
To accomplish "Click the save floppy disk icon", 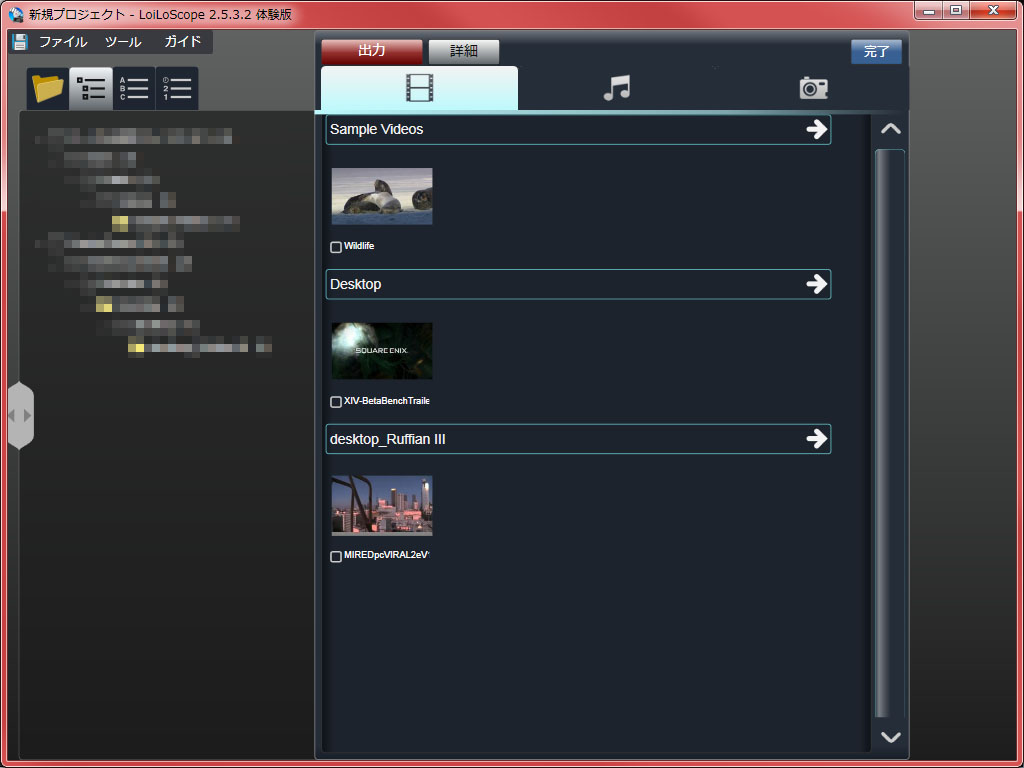I will 20,42.
